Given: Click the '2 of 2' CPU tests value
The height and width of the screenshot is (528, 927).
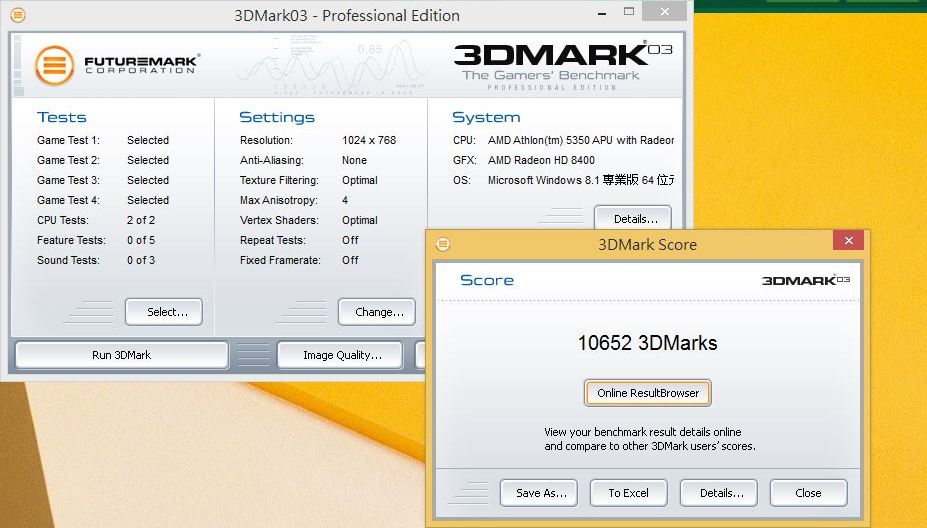Looking at the screenshot, I should click(x=141, y=221).
